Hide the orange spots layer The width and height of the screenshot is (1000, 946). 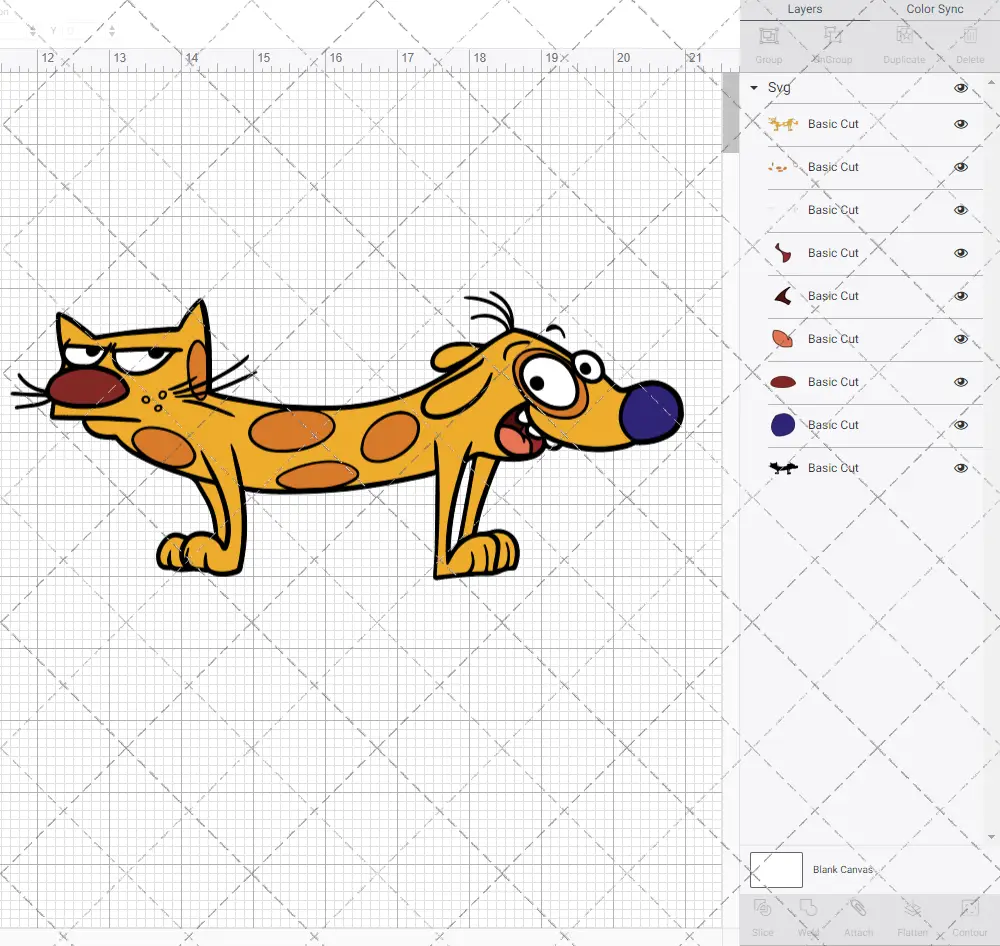(960, 167)
